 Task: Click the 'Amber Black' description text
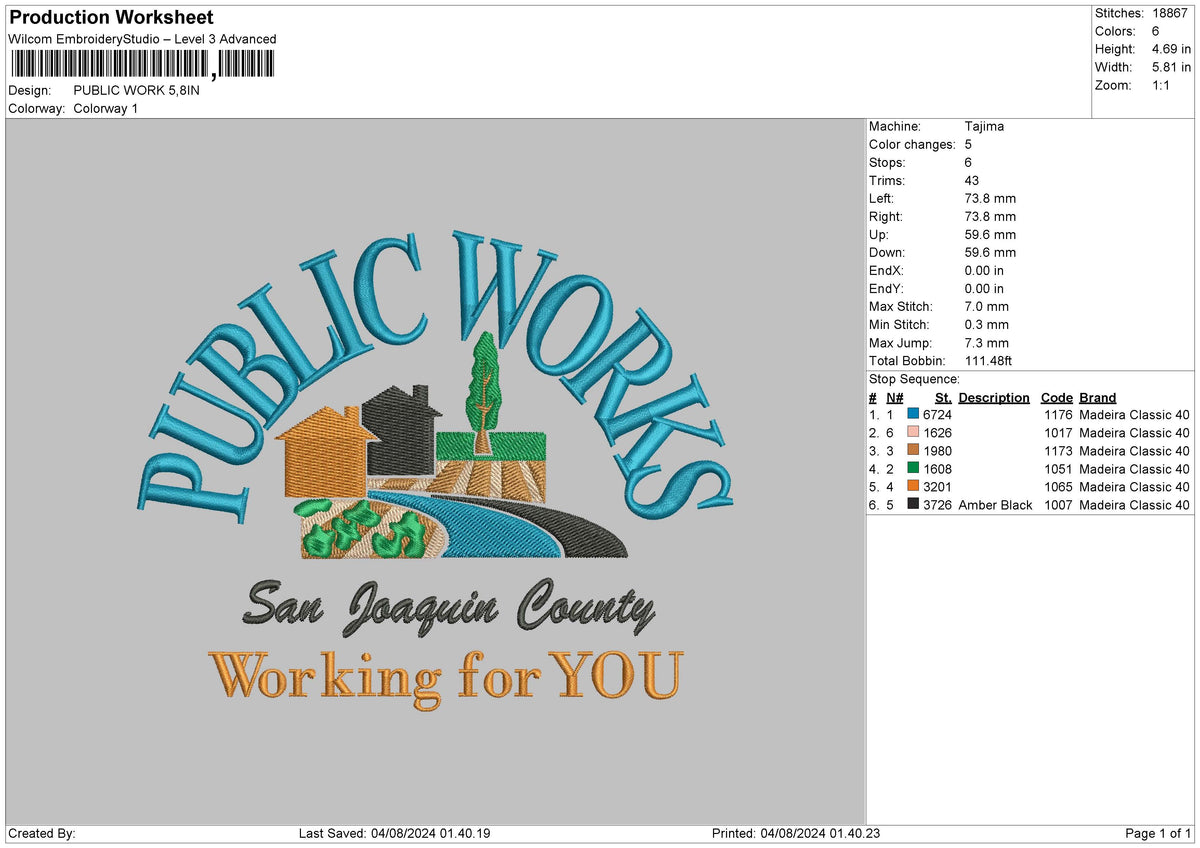tap(995, 505)
